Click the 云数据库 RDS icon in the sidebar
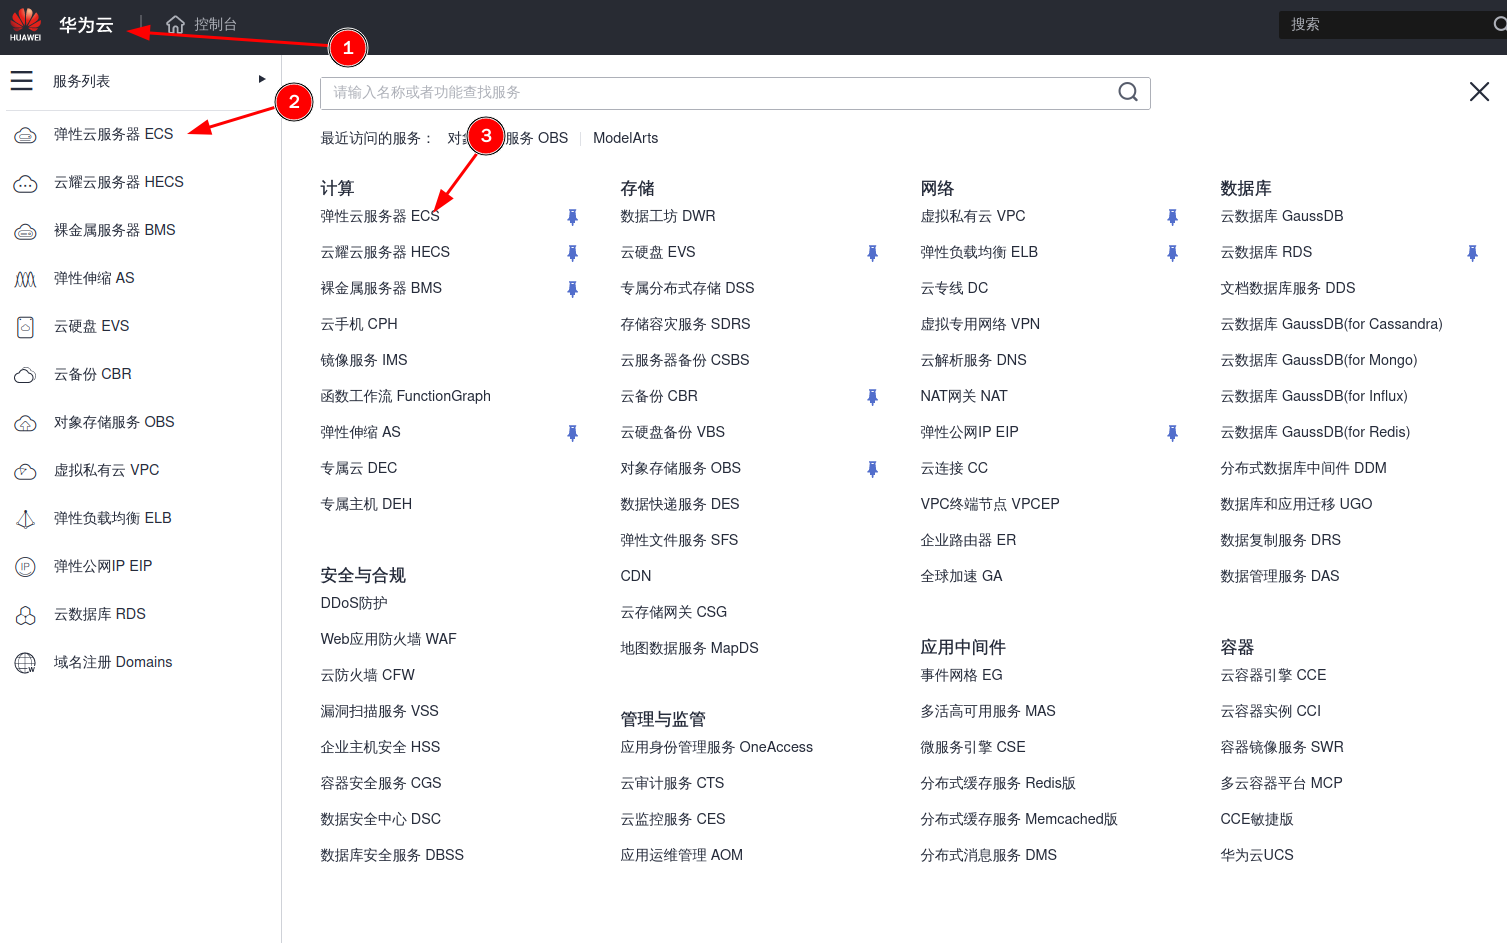1507x943 pixels. click(25, 613)
